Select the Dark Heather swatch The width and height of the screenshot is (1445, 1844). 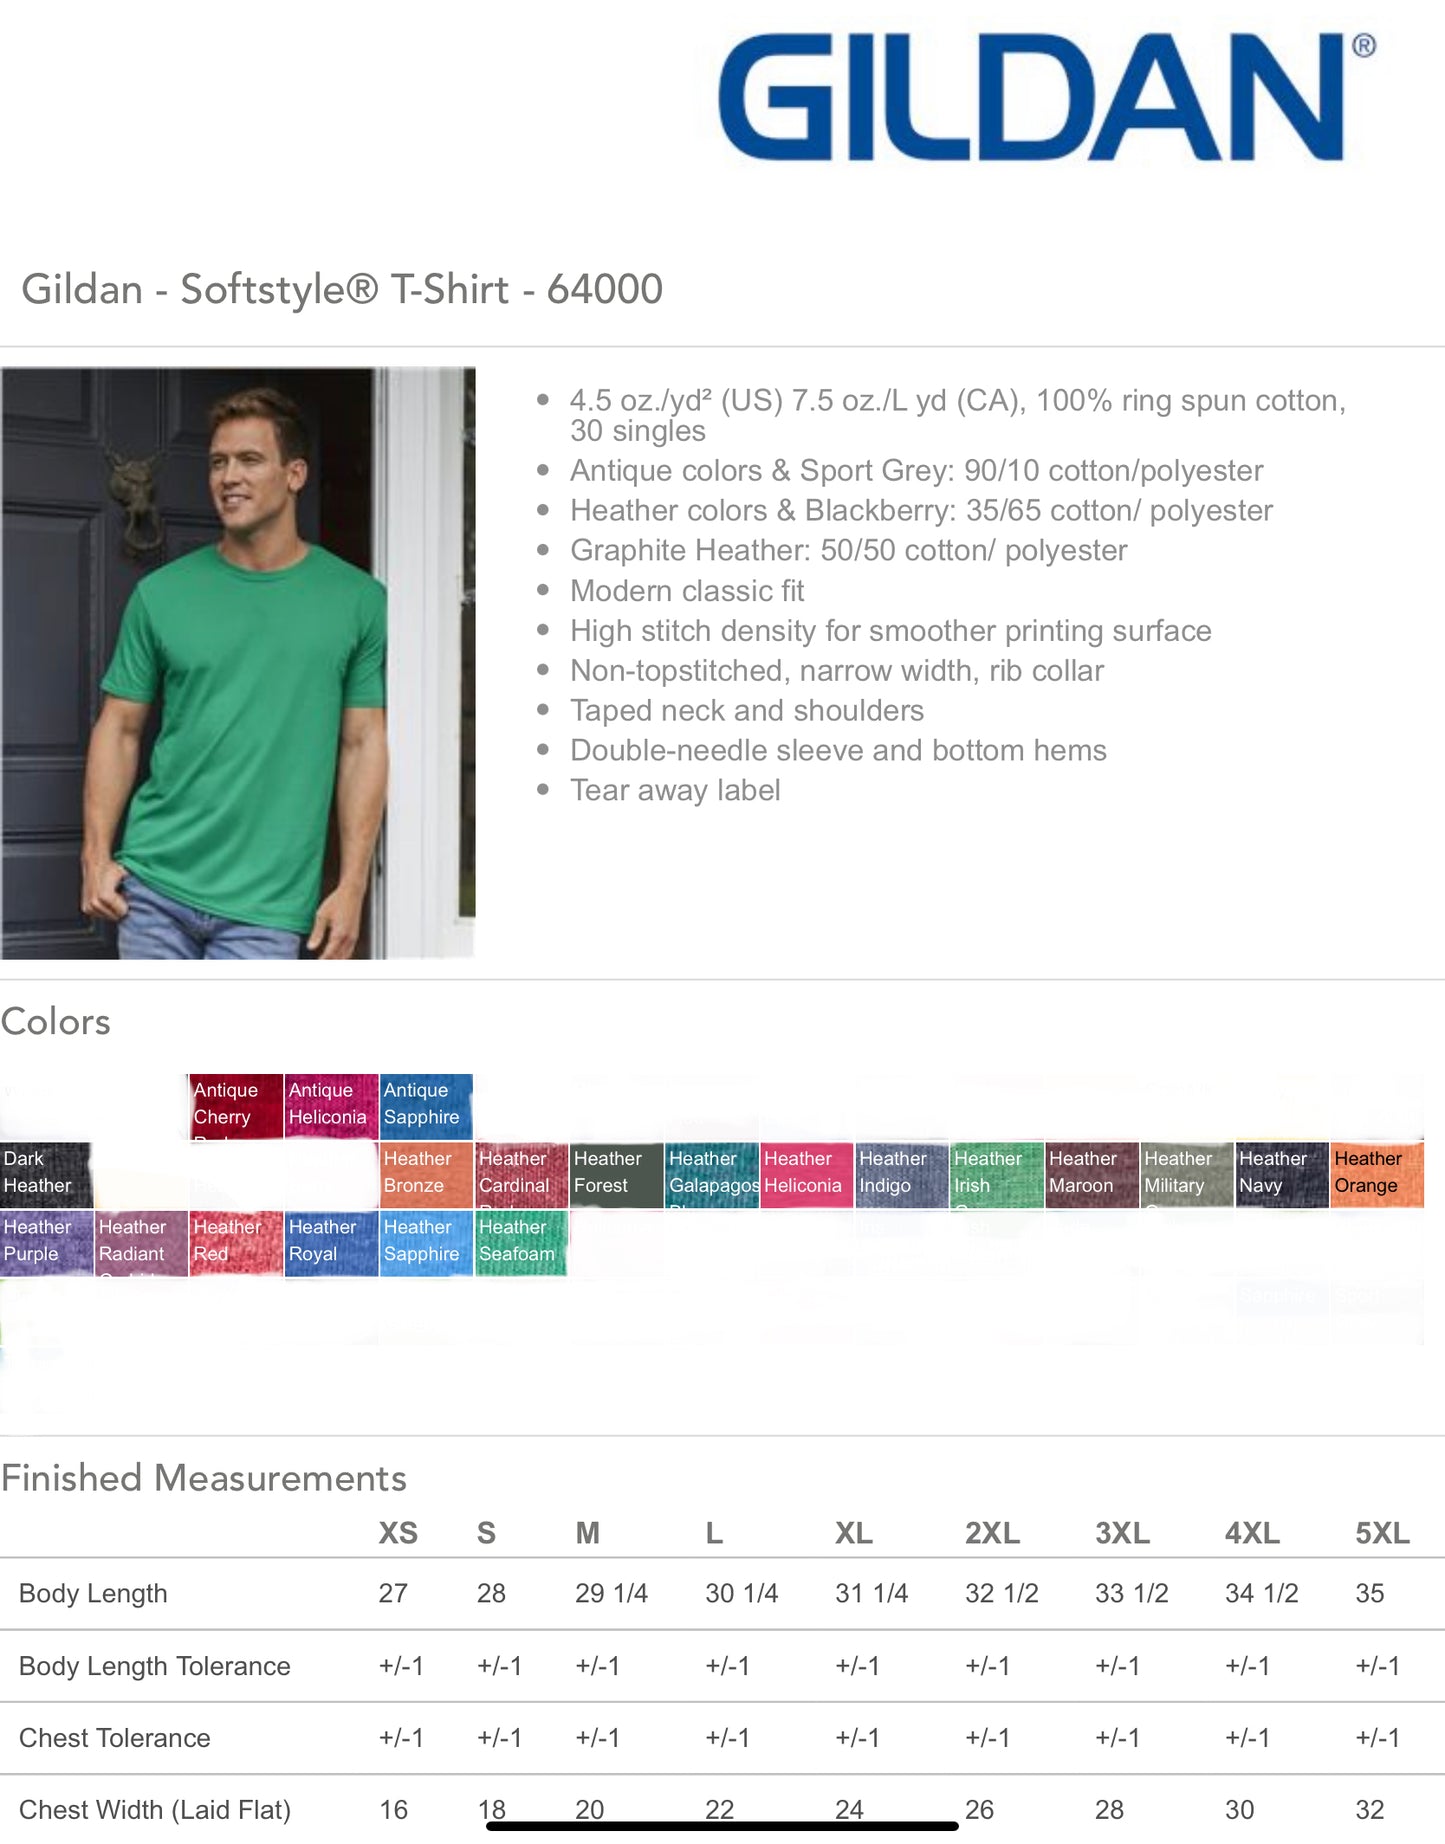(x=46, y=1174)
